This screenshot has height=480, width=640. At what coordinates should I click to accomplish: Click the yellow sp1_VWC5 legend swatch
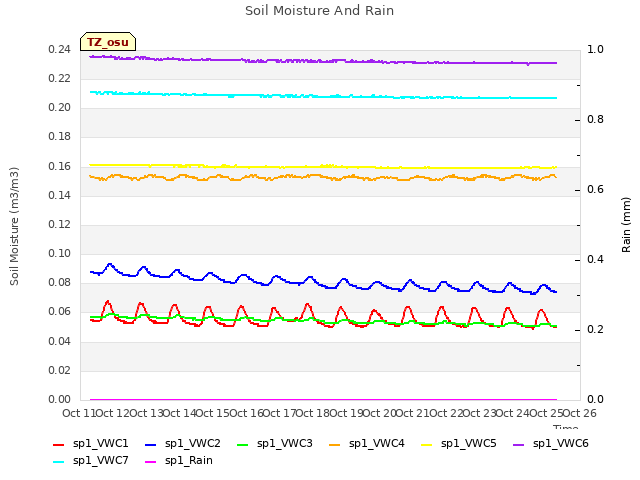point(427,444)
